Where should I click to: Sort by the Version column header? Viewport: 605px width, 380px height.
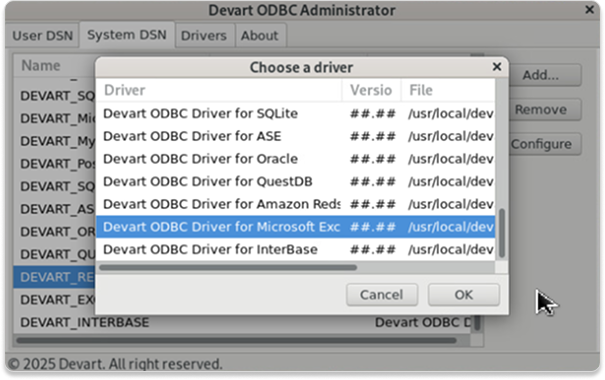pyautogui.click(x=371, y=90)
